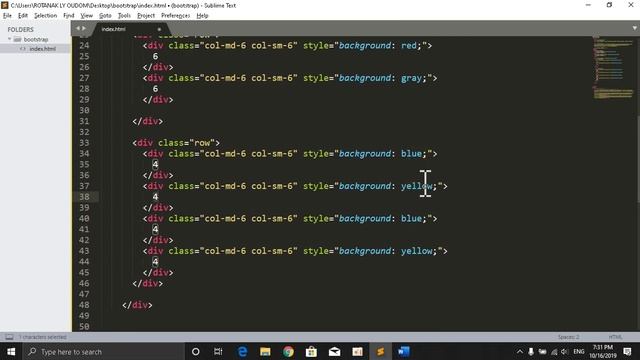Open index.html in the sidebar
640x360 pixels.
42,49
